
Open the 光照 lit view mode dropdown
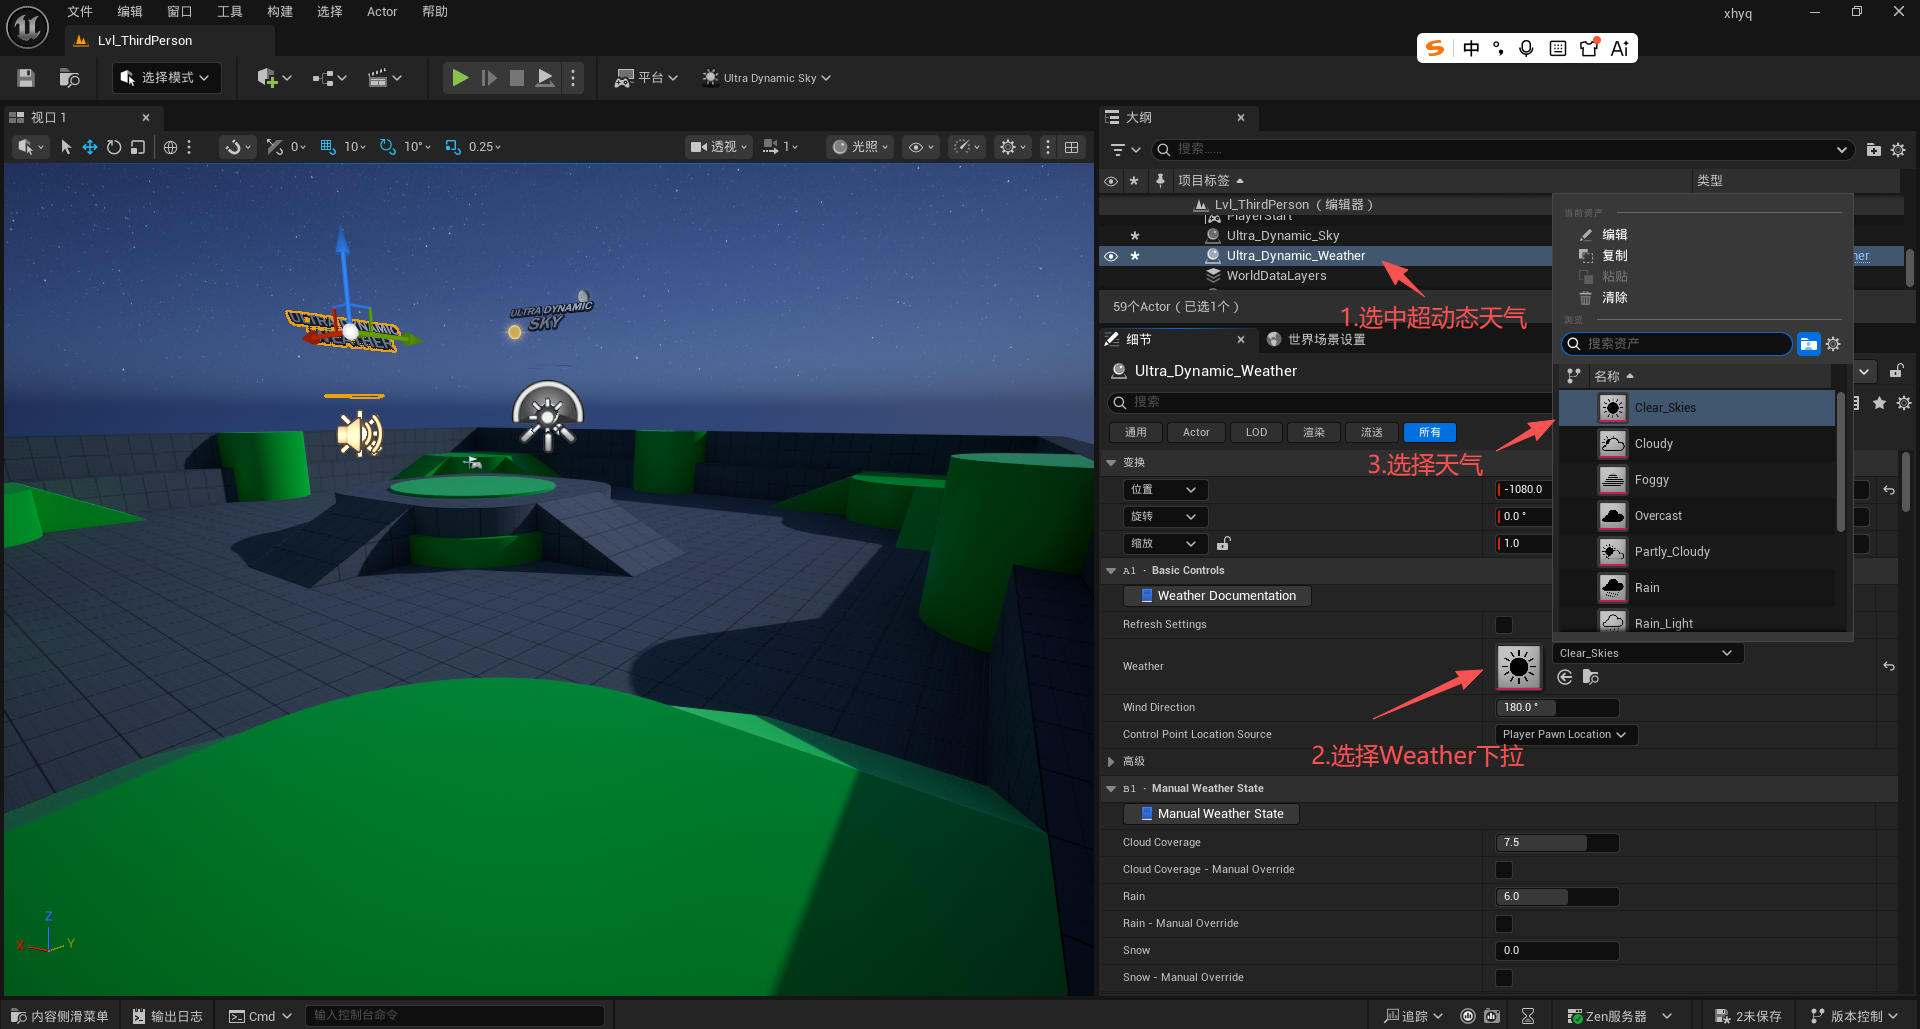point(860,147)
